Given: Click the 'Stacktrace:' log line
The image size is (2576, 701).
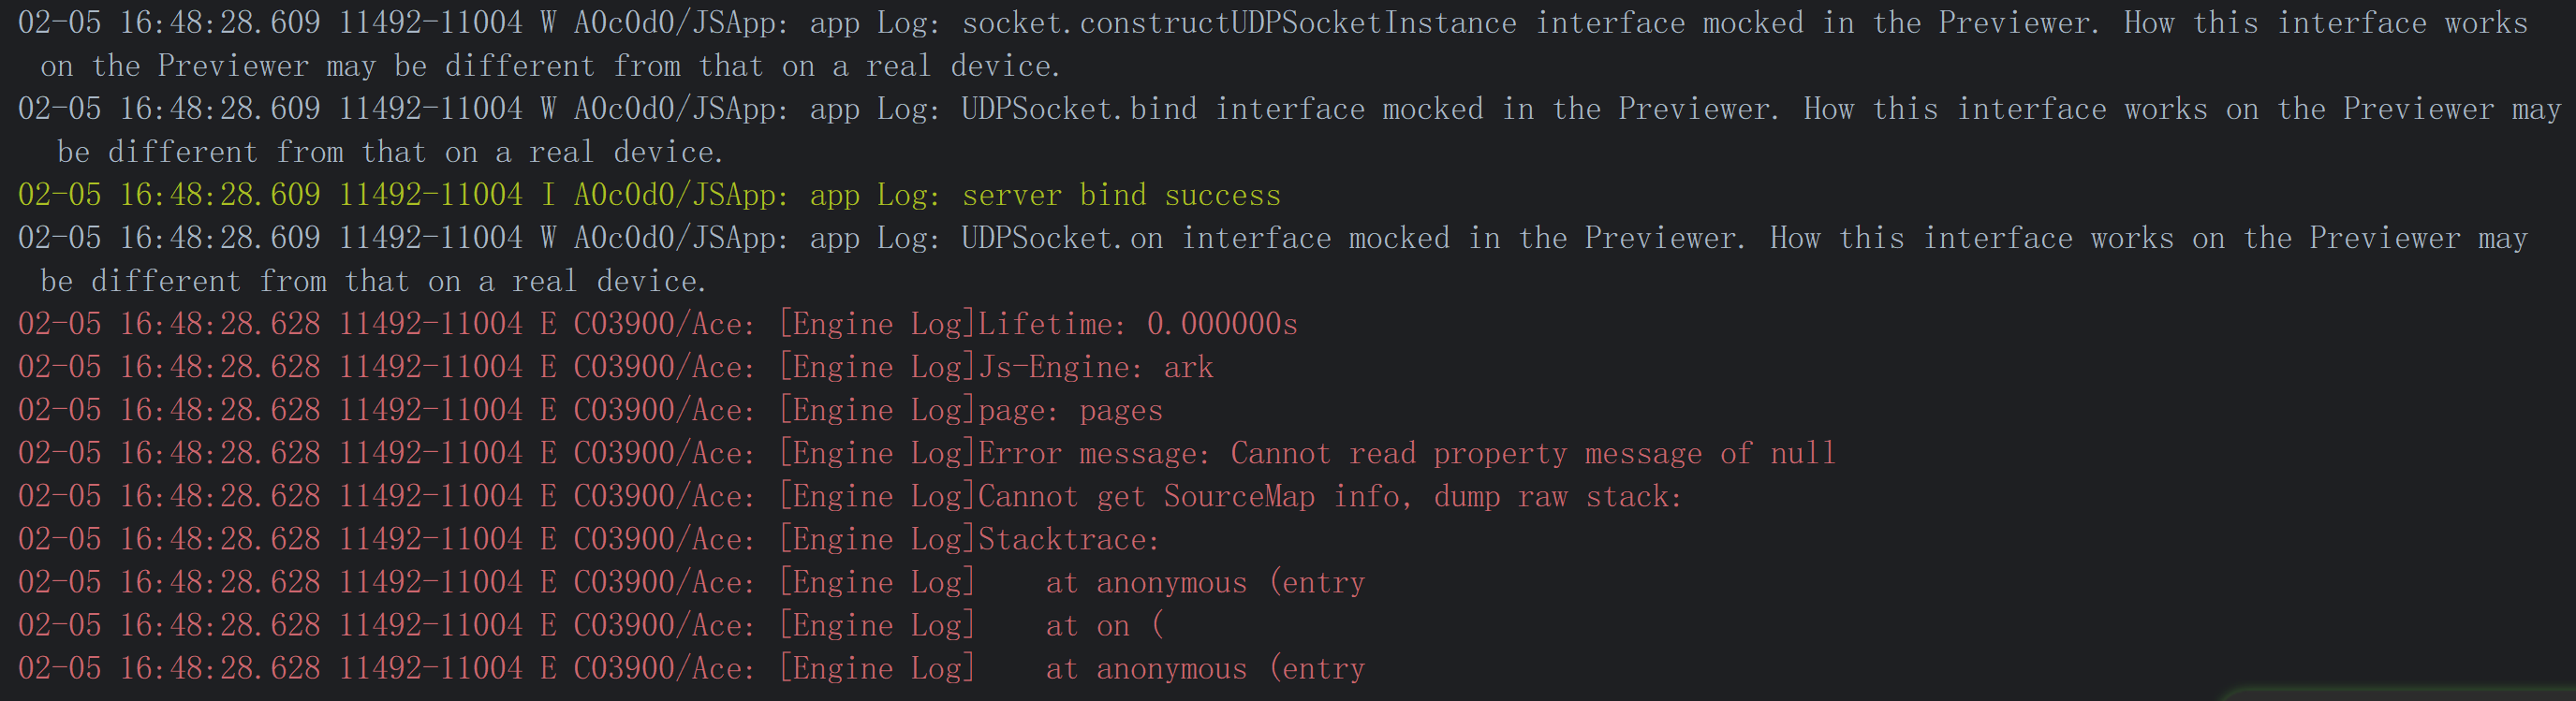Looking at the screenshot, I should click(1069, 539).
